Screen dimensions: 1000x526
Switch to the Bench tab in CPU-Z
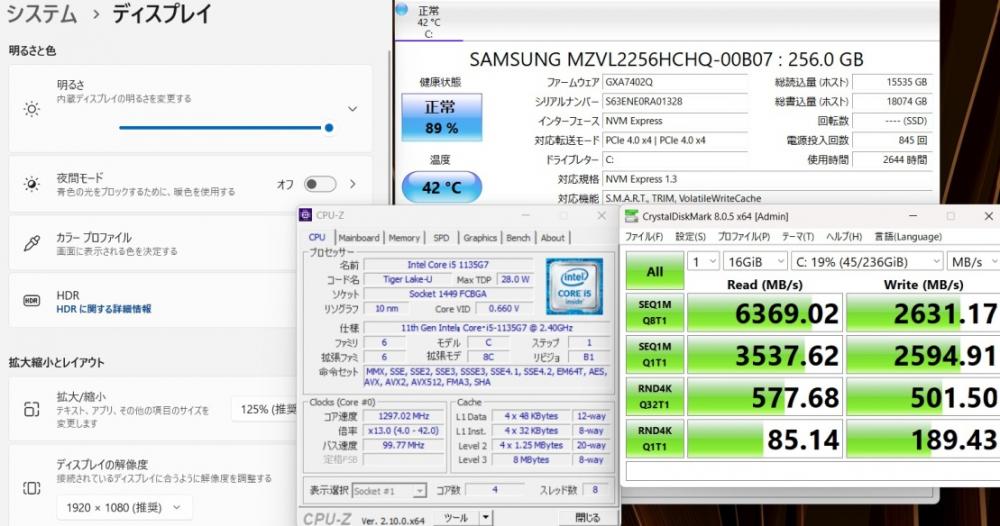point(518,238)
